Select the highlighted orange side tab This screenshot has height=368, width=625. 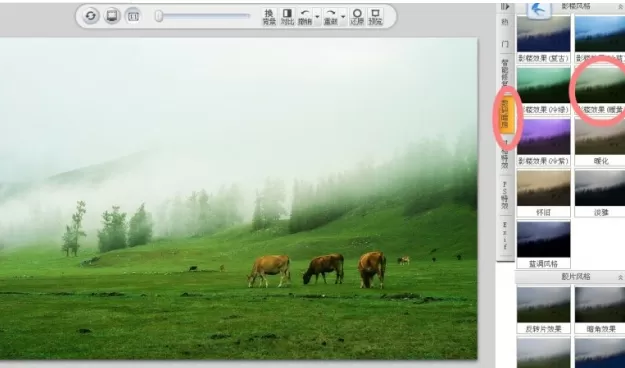pyautogui.click(x=506, y=116)
